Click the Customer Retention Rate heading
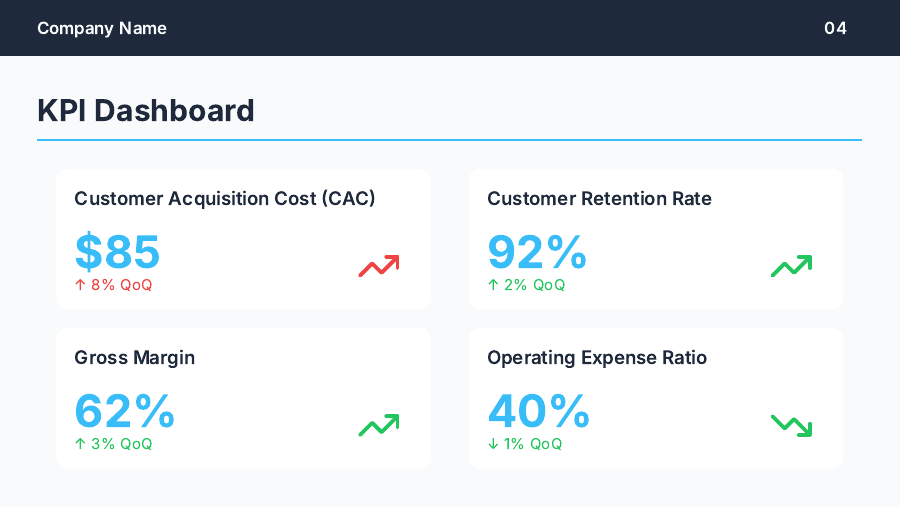This screenshot has width=900, height=507. point(599,199)
